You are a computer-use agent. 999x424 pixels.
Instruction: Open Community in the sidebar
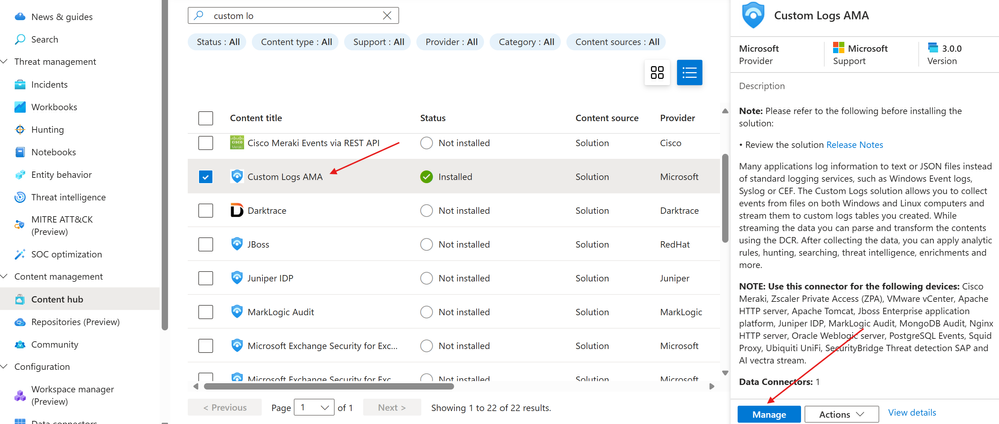55,345
